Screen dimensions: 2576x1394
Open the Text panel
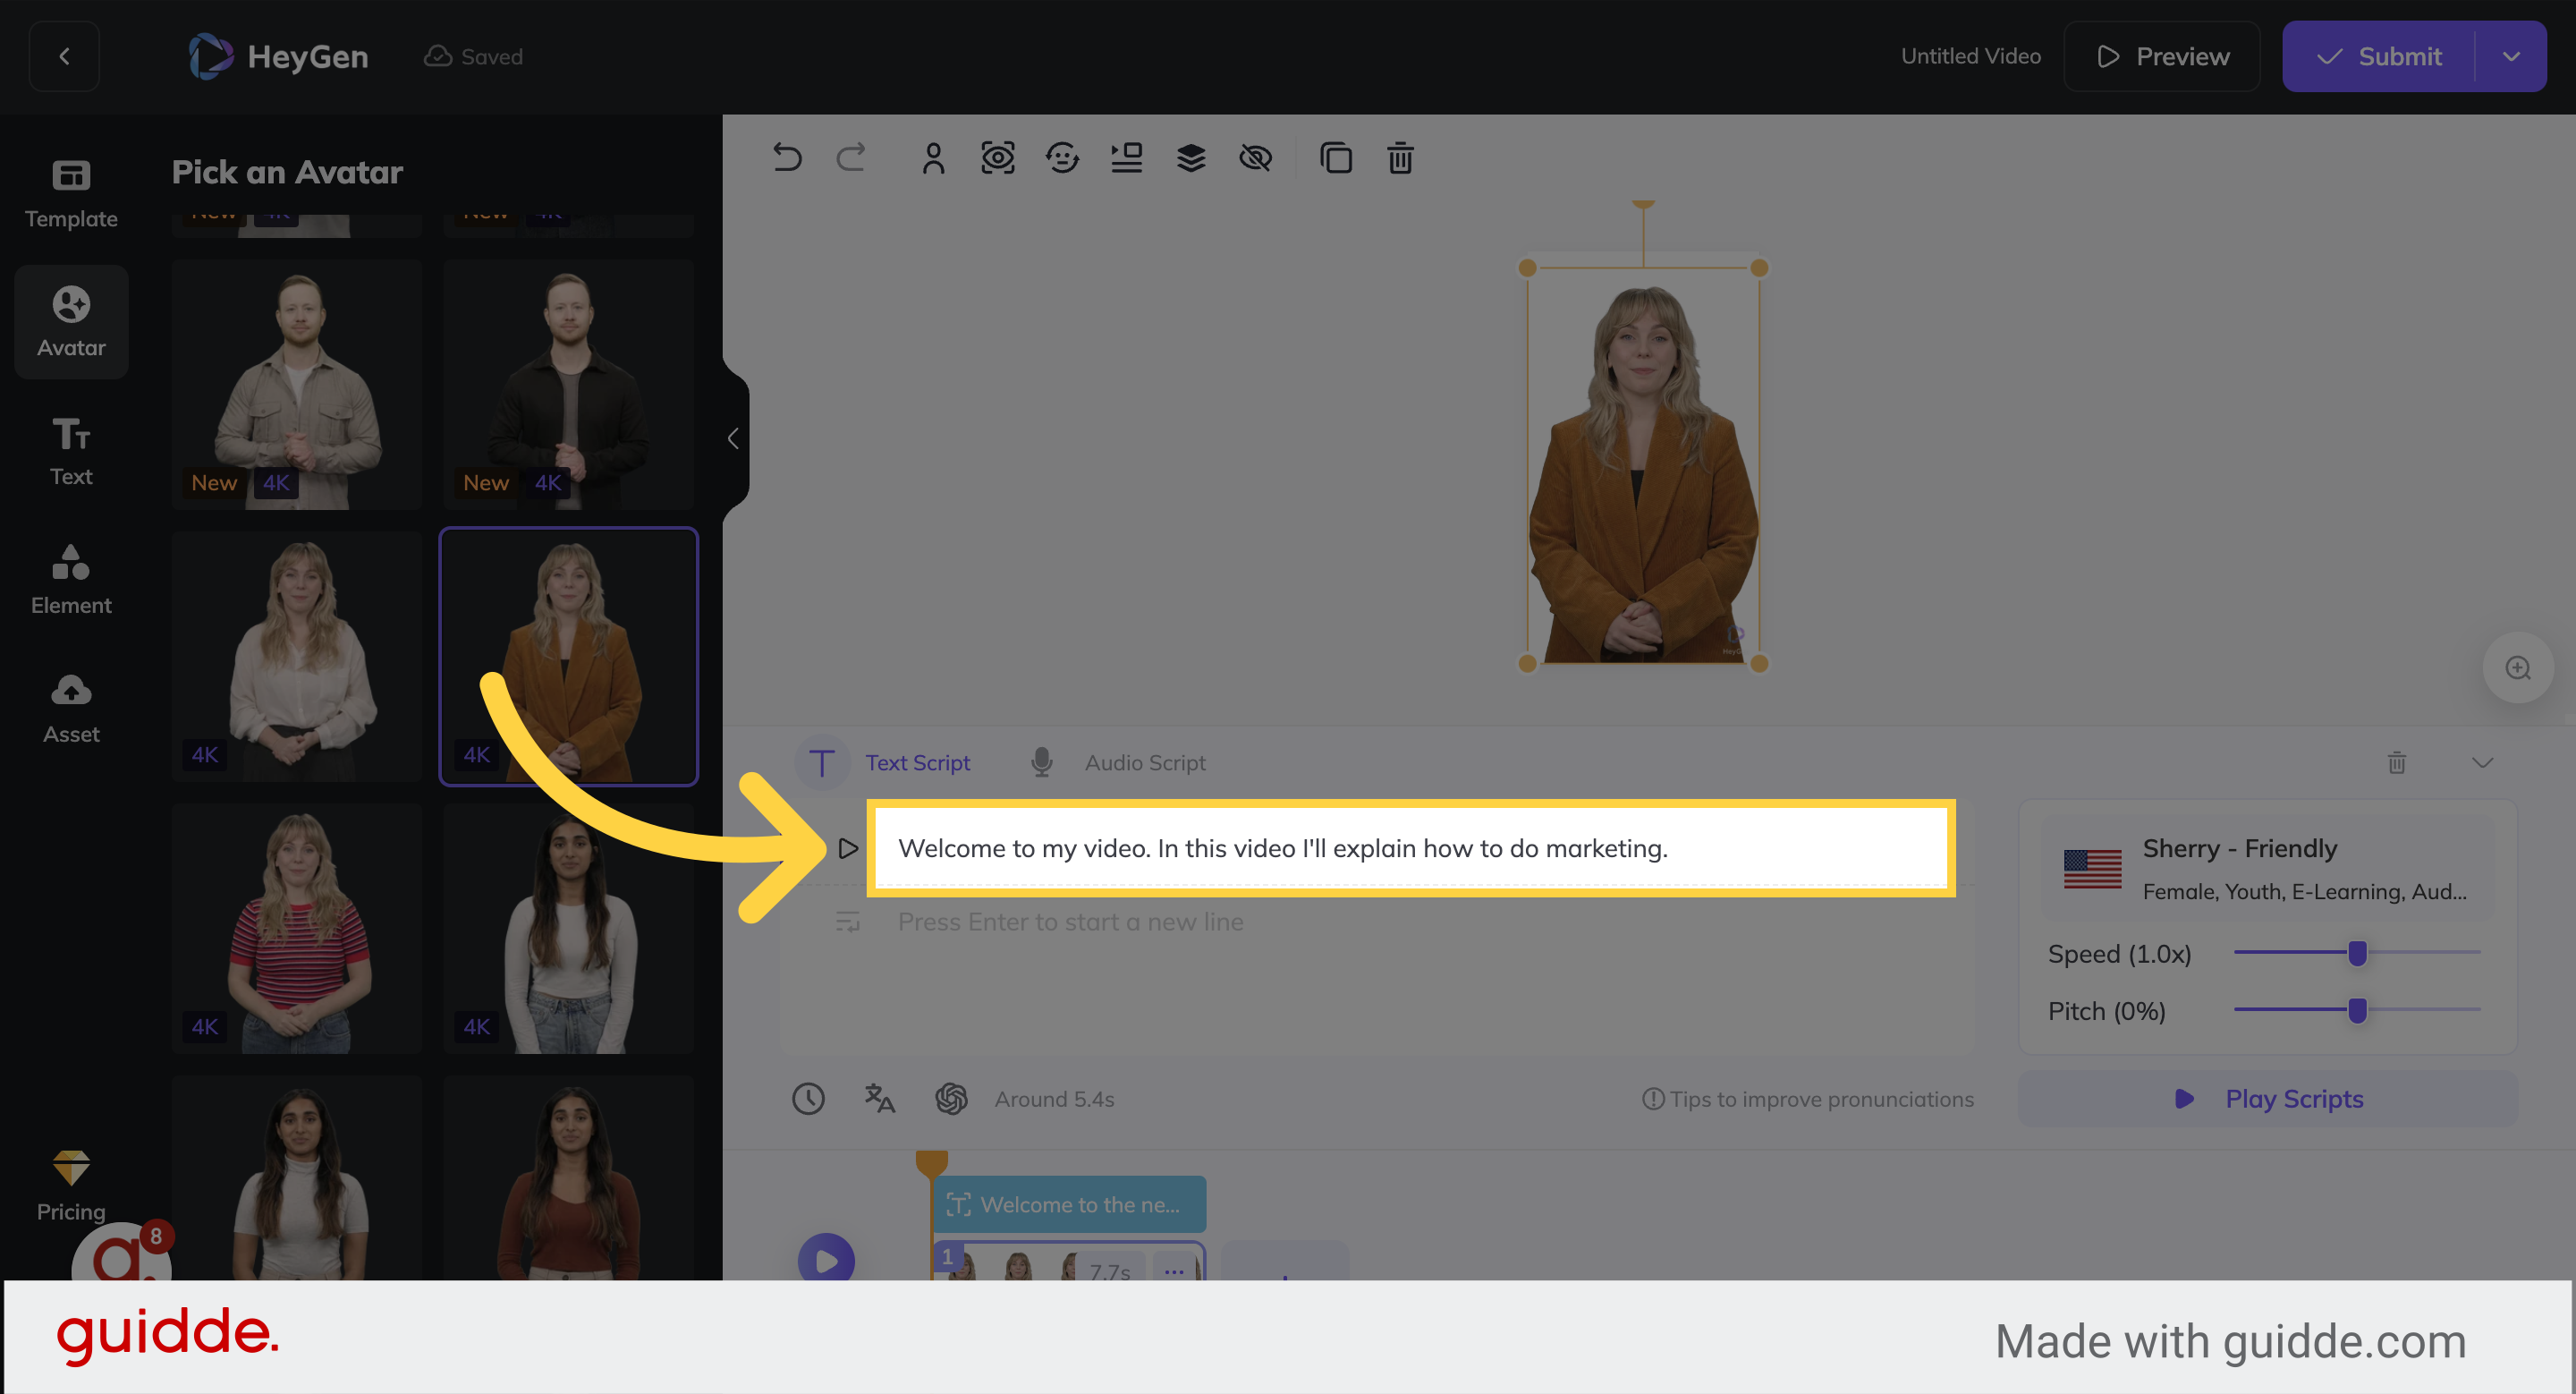click(70, 450)
